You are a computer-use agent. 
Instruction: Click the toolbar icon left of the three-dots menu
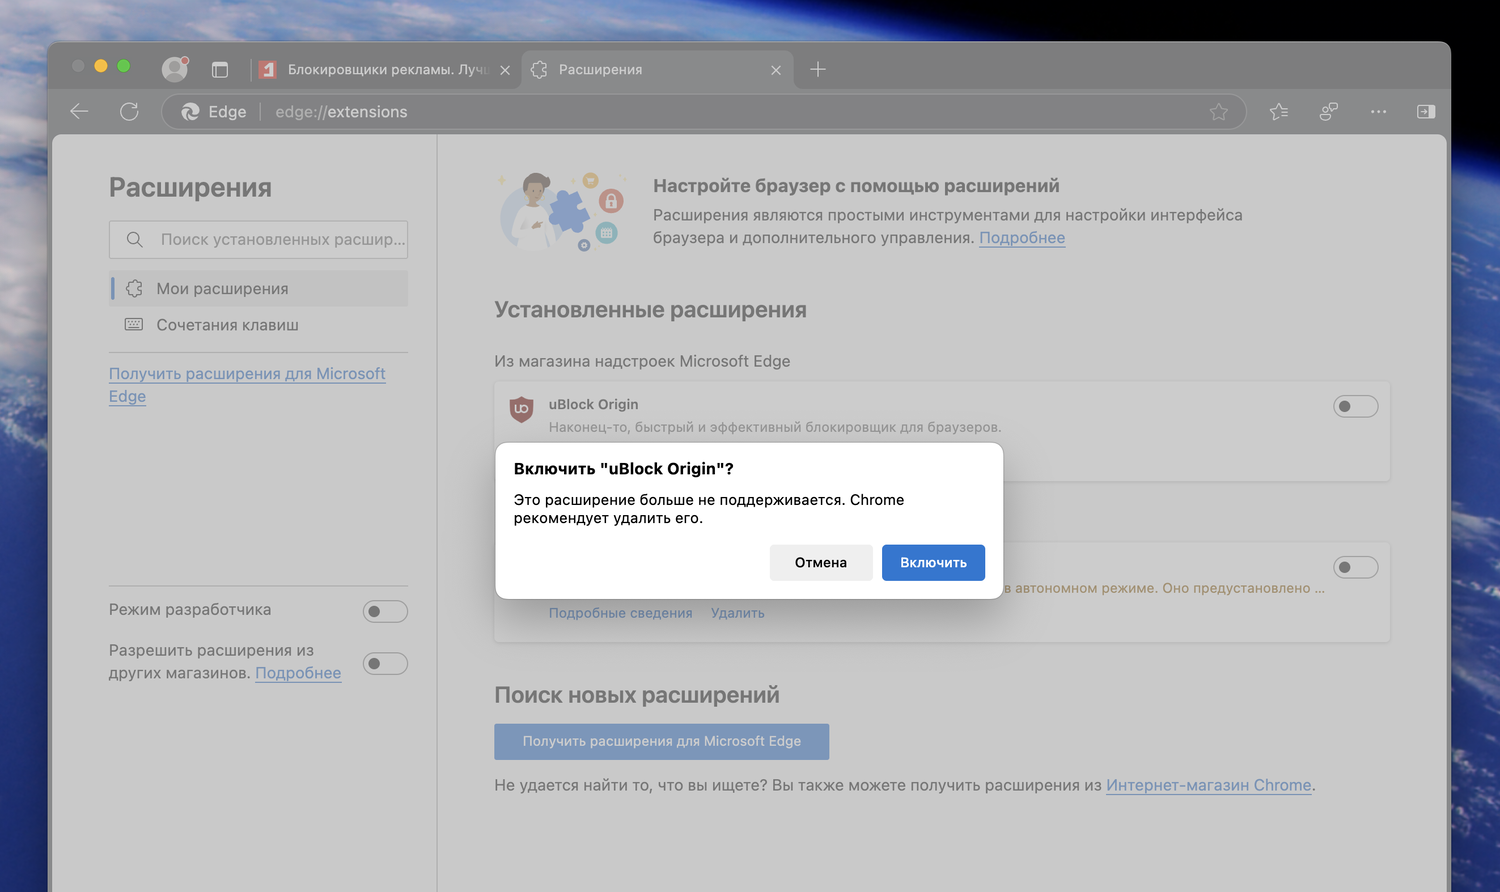coord(1329,112)
